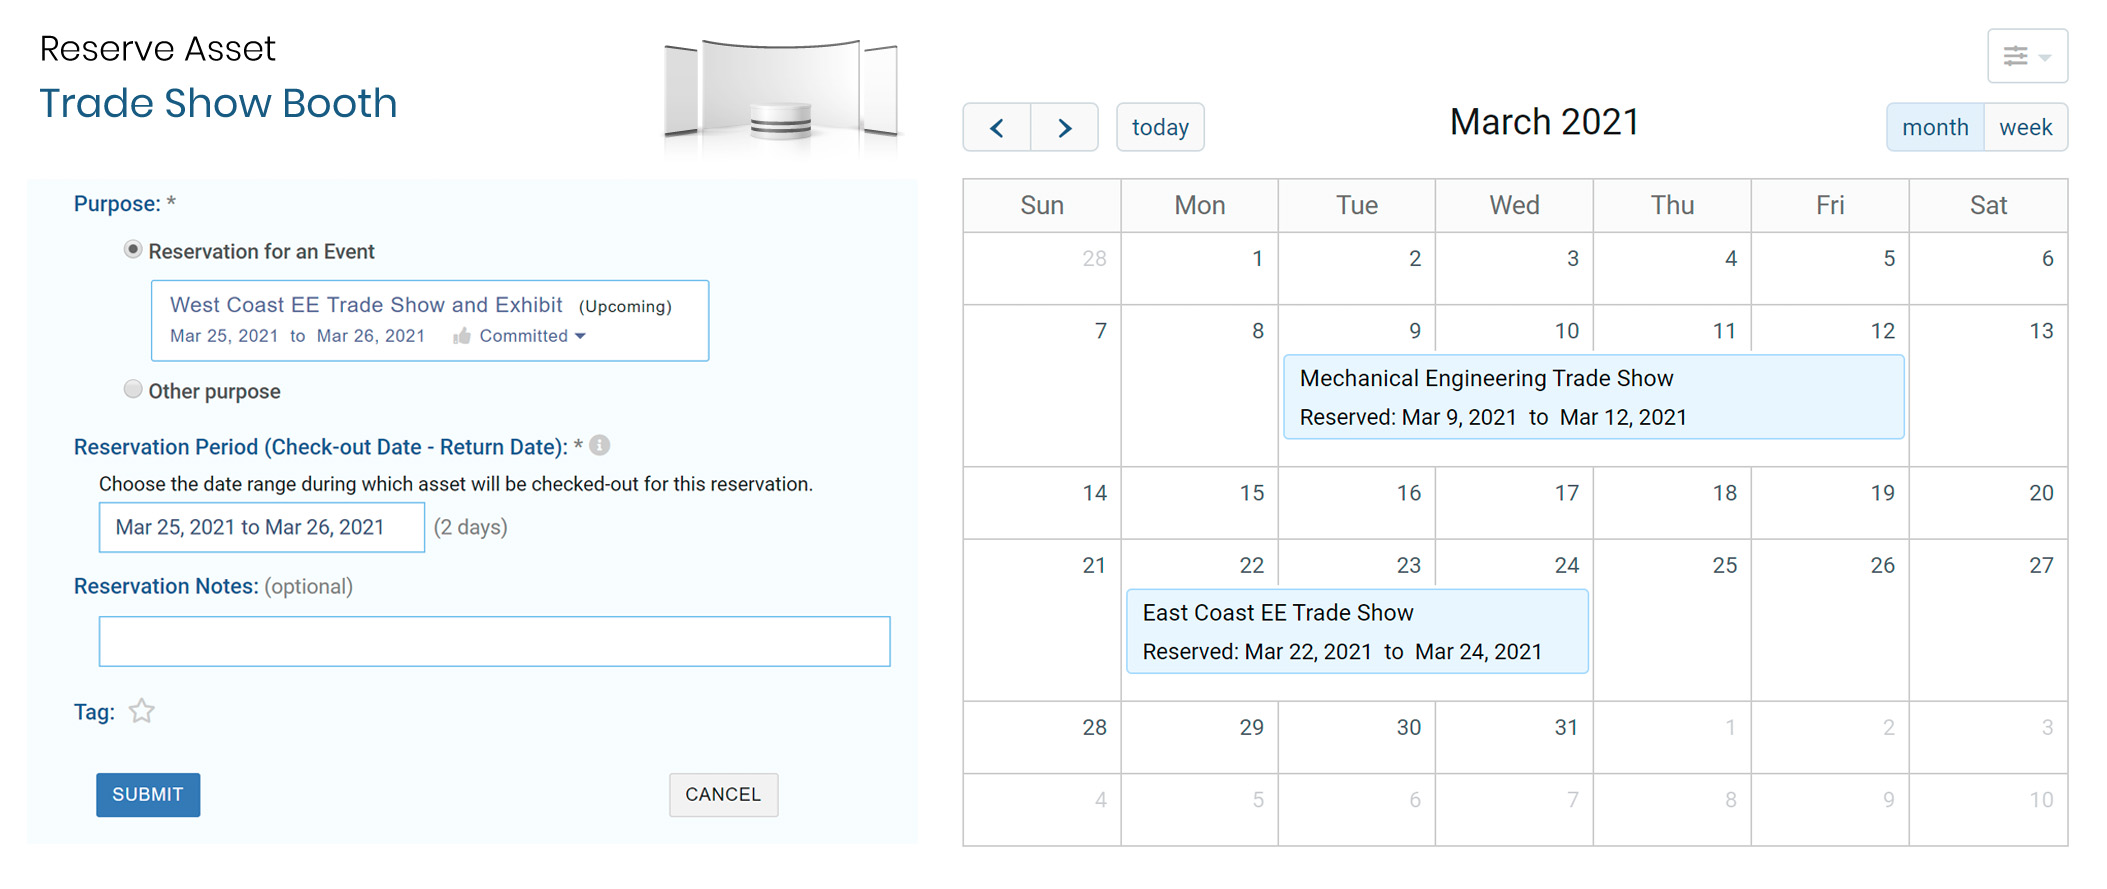This screenshot has height=889, width=2107.
Task: Open the reservation date range picker
Action: (x=261, y=527)
